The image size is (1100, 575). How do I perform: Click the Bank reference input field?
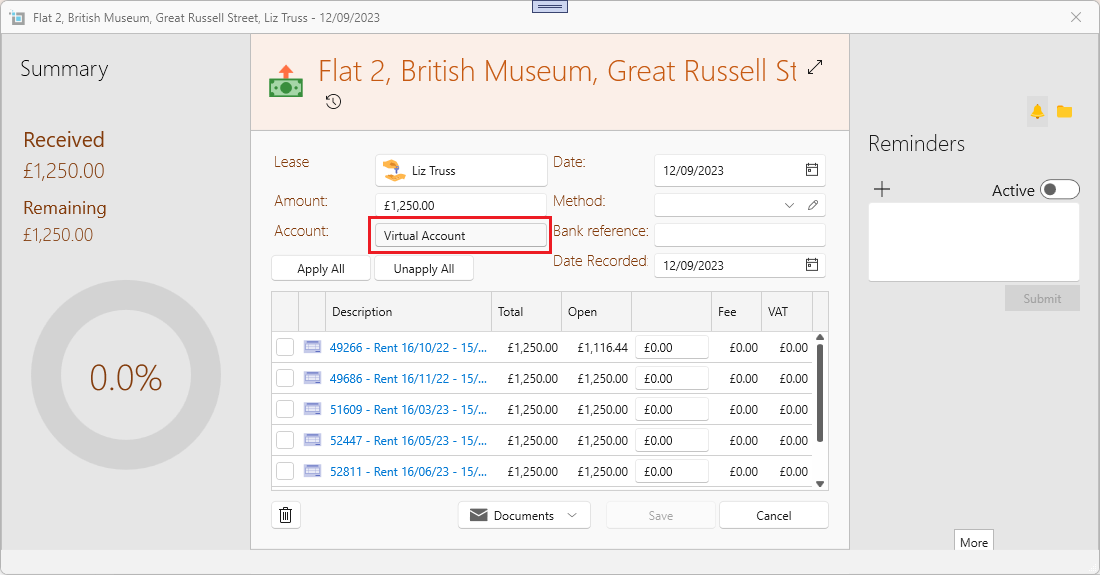(739, 235)
